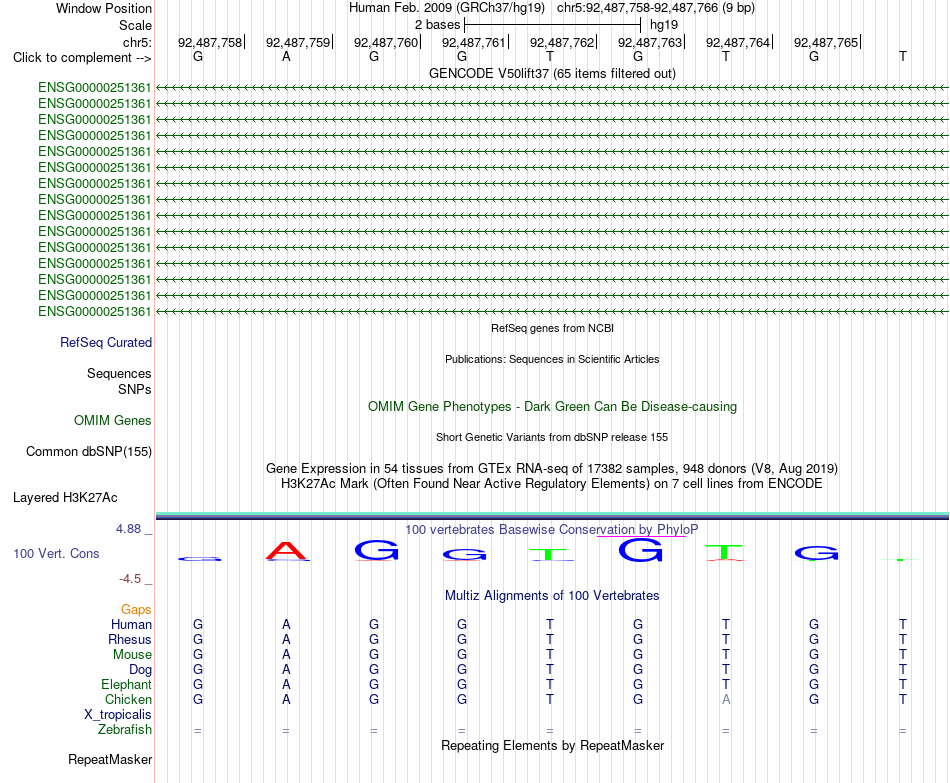Click the teal H3K27Ac signal bar
Screen dimensions: 950x783
[552, 515]
